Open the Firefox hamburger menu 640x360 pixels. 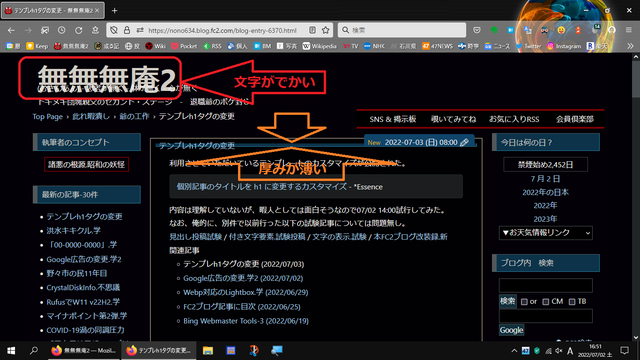(629, 30)
